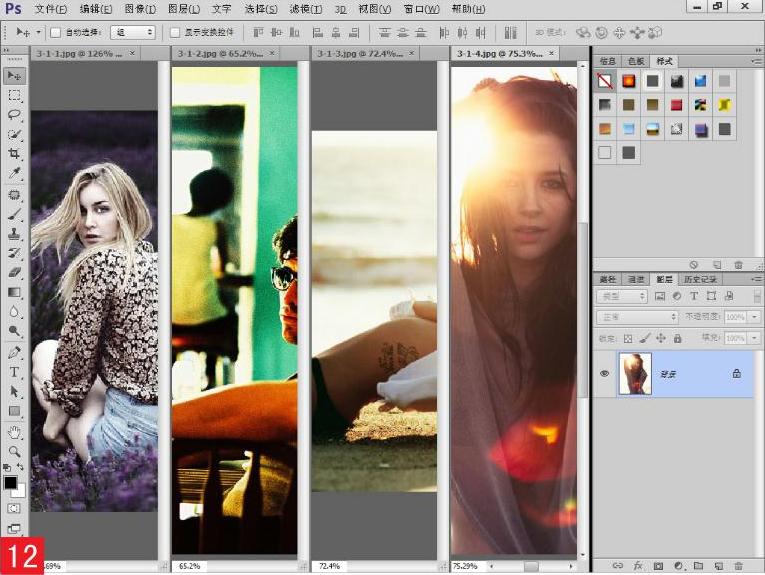Screen dimensions: 765x575
Task: Click the add layer style fx icon
Action: point(638,566)
